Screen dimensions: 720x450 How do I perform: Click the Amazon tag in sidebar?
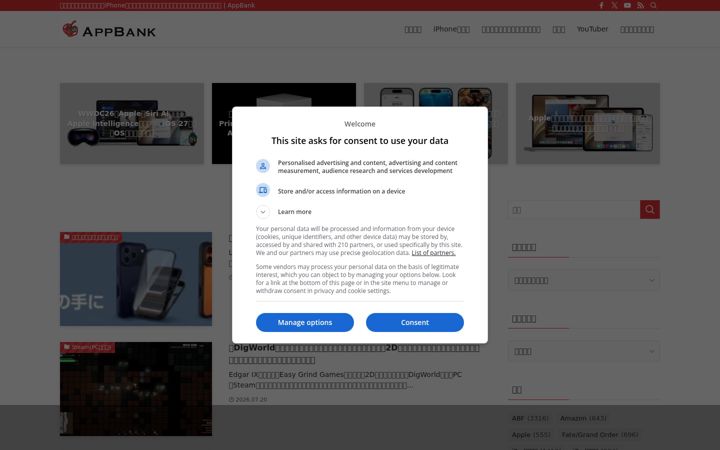point(583,418)
